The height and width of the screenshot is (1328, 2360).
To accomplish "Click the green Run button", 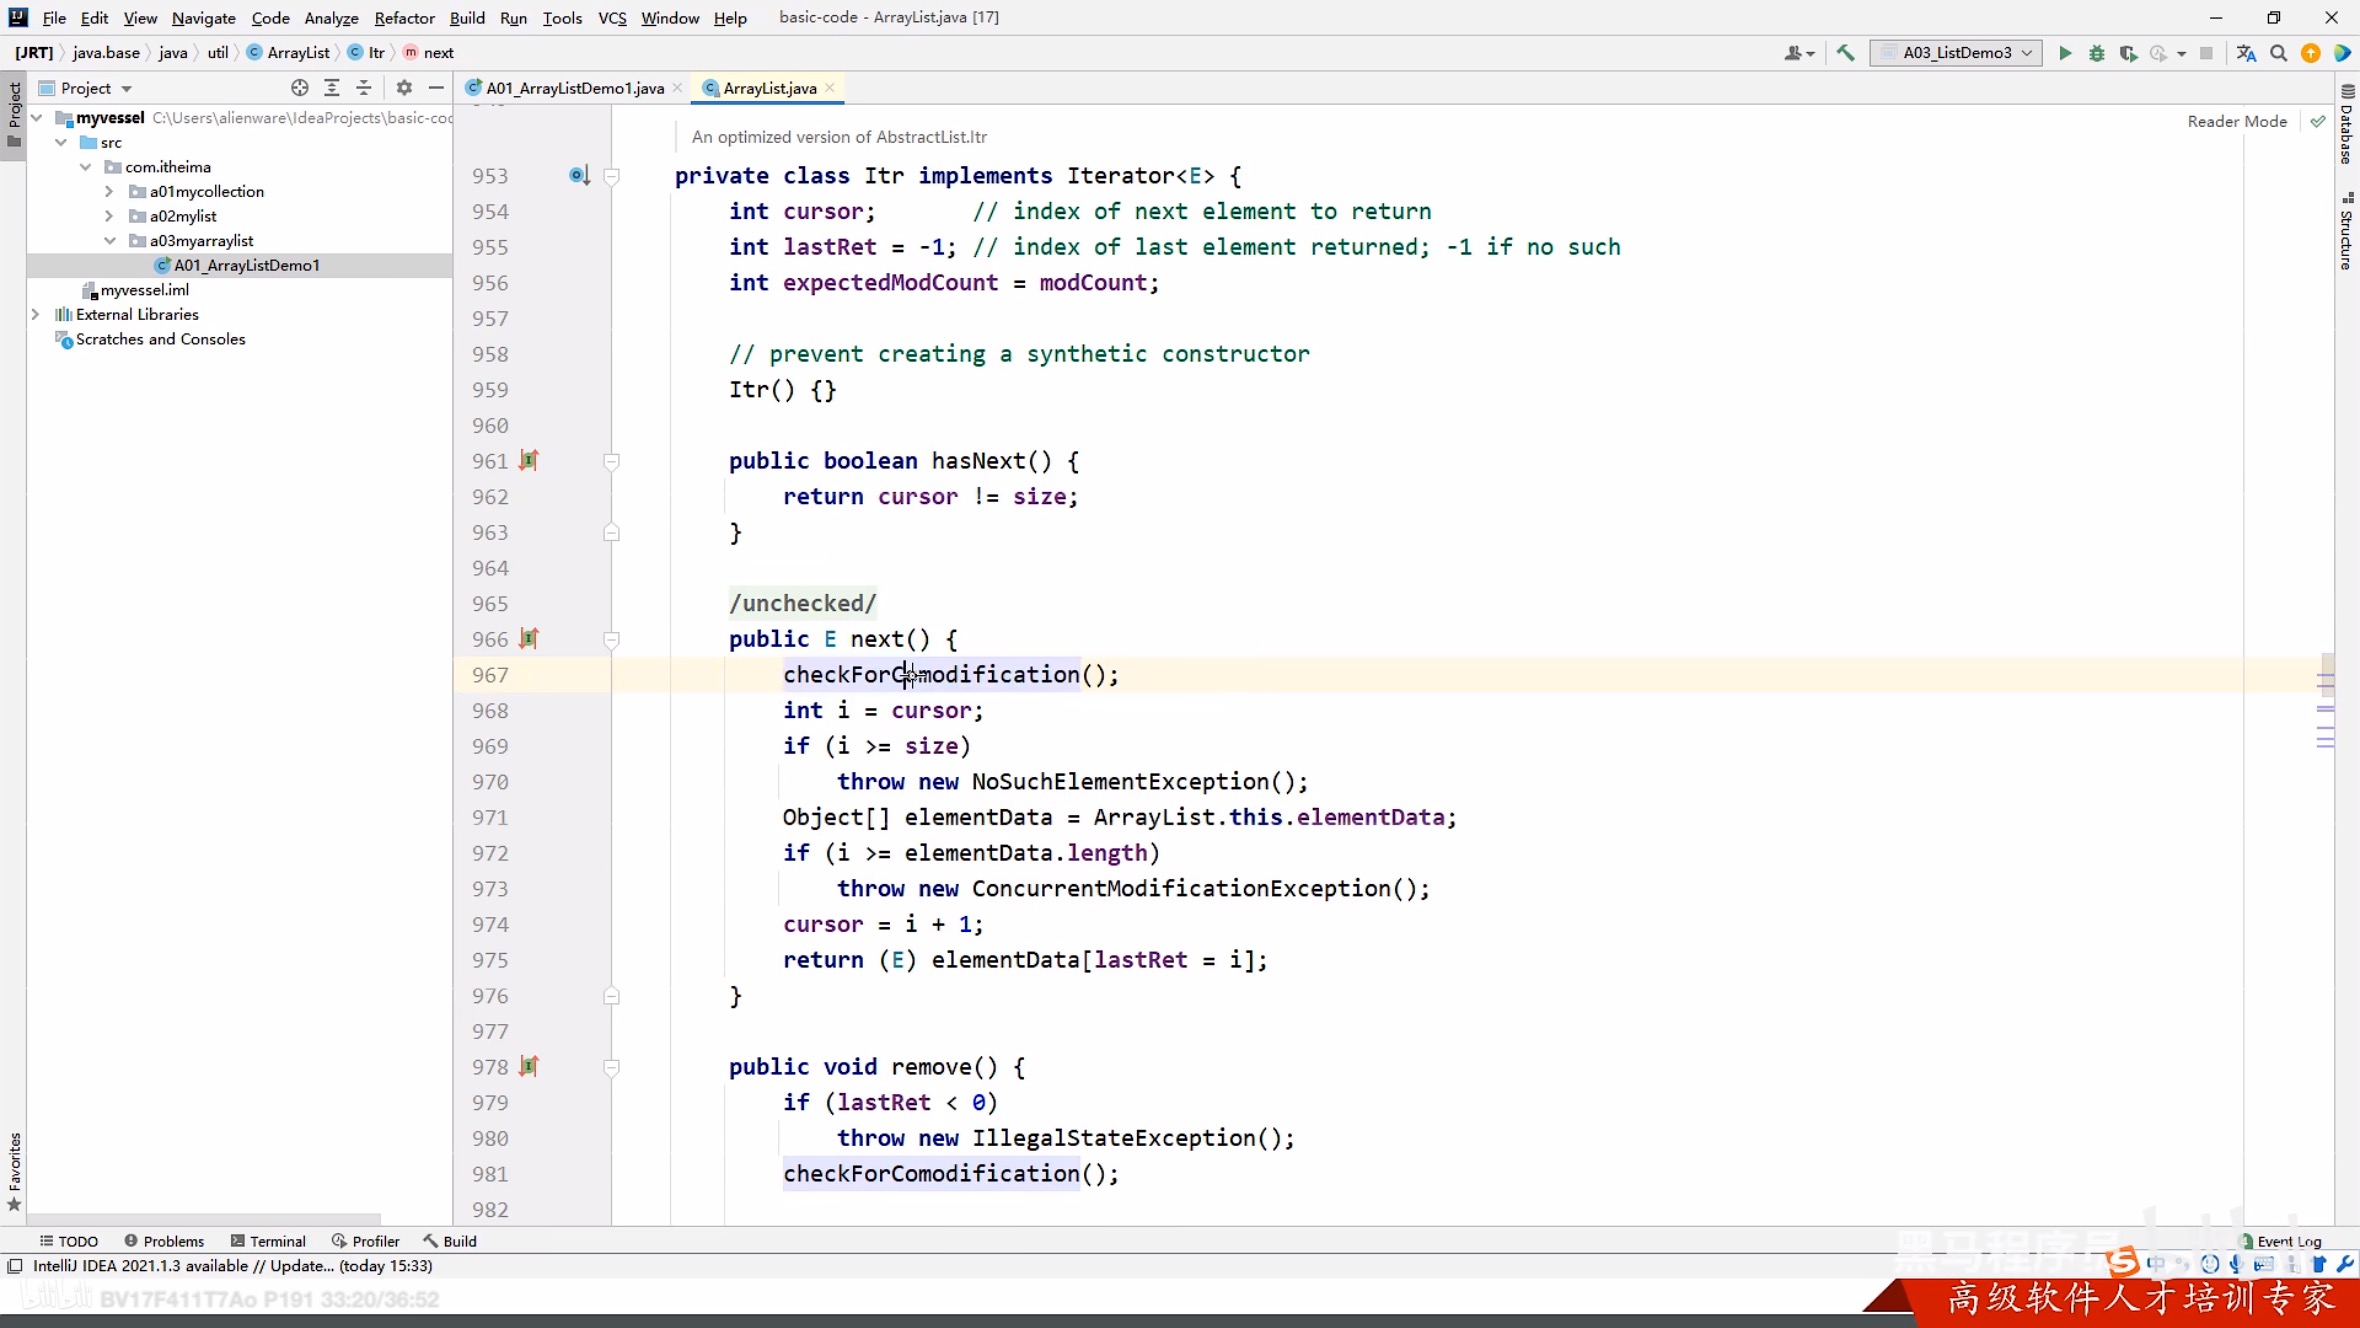I will click(2065, 53).
